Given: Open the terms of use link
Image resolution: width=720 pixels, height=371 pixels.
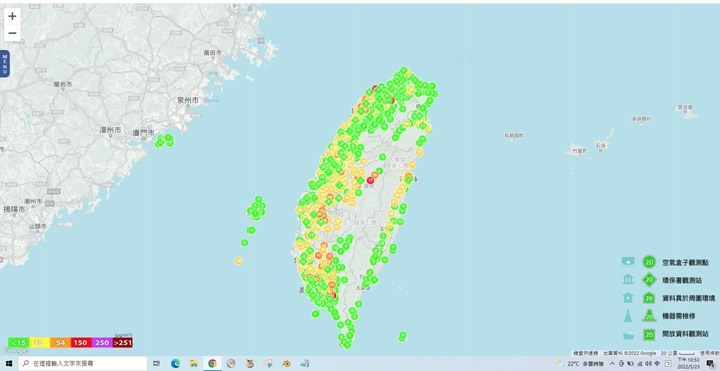Looking at the screenshot, I should (710, 353).
